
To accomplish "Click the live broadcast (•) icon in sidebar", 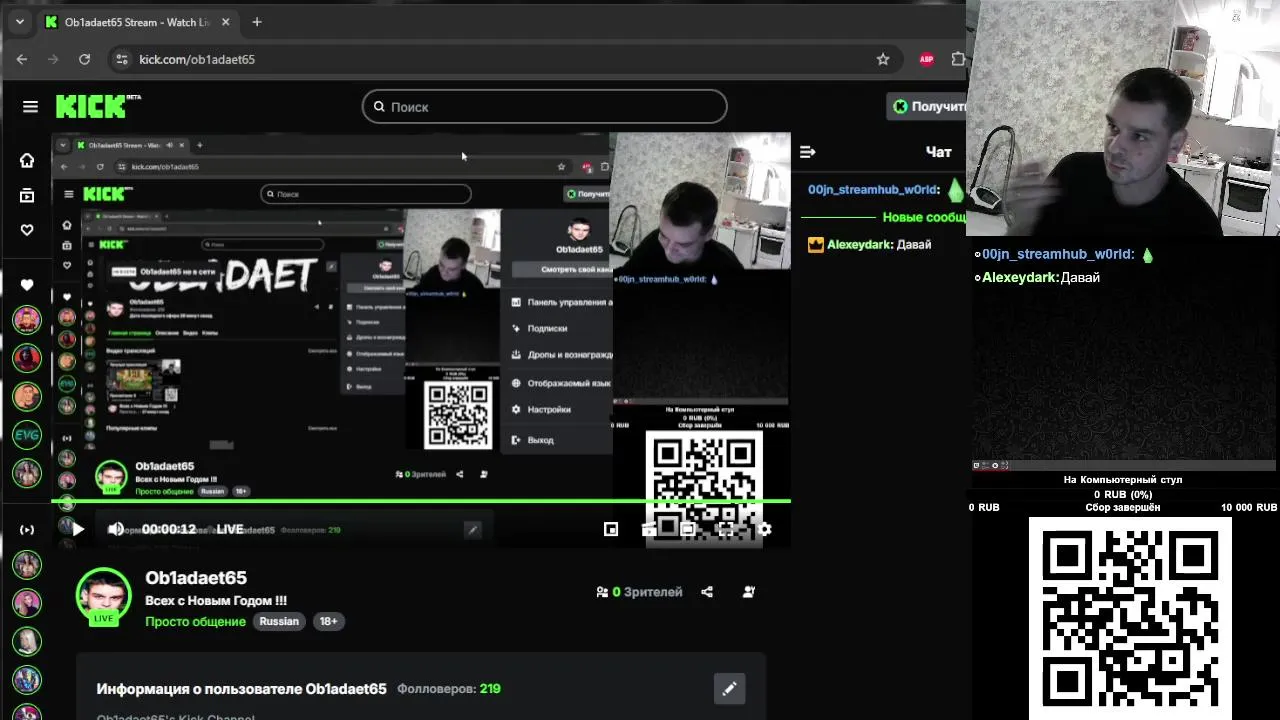I will click(x=27, y=529).
